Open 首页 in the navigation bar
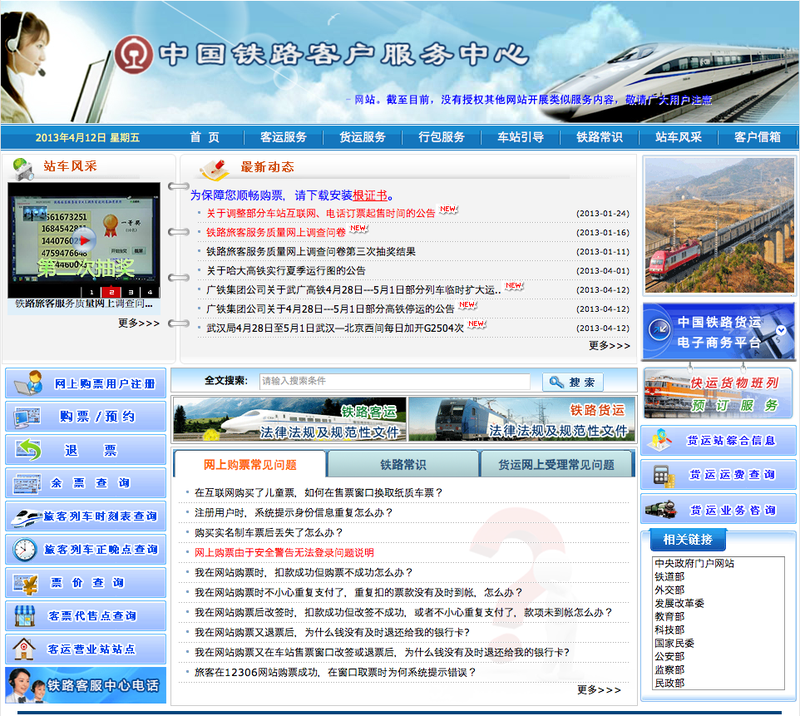800x716 pixels. pyautogui.click(x=205, y=137)
